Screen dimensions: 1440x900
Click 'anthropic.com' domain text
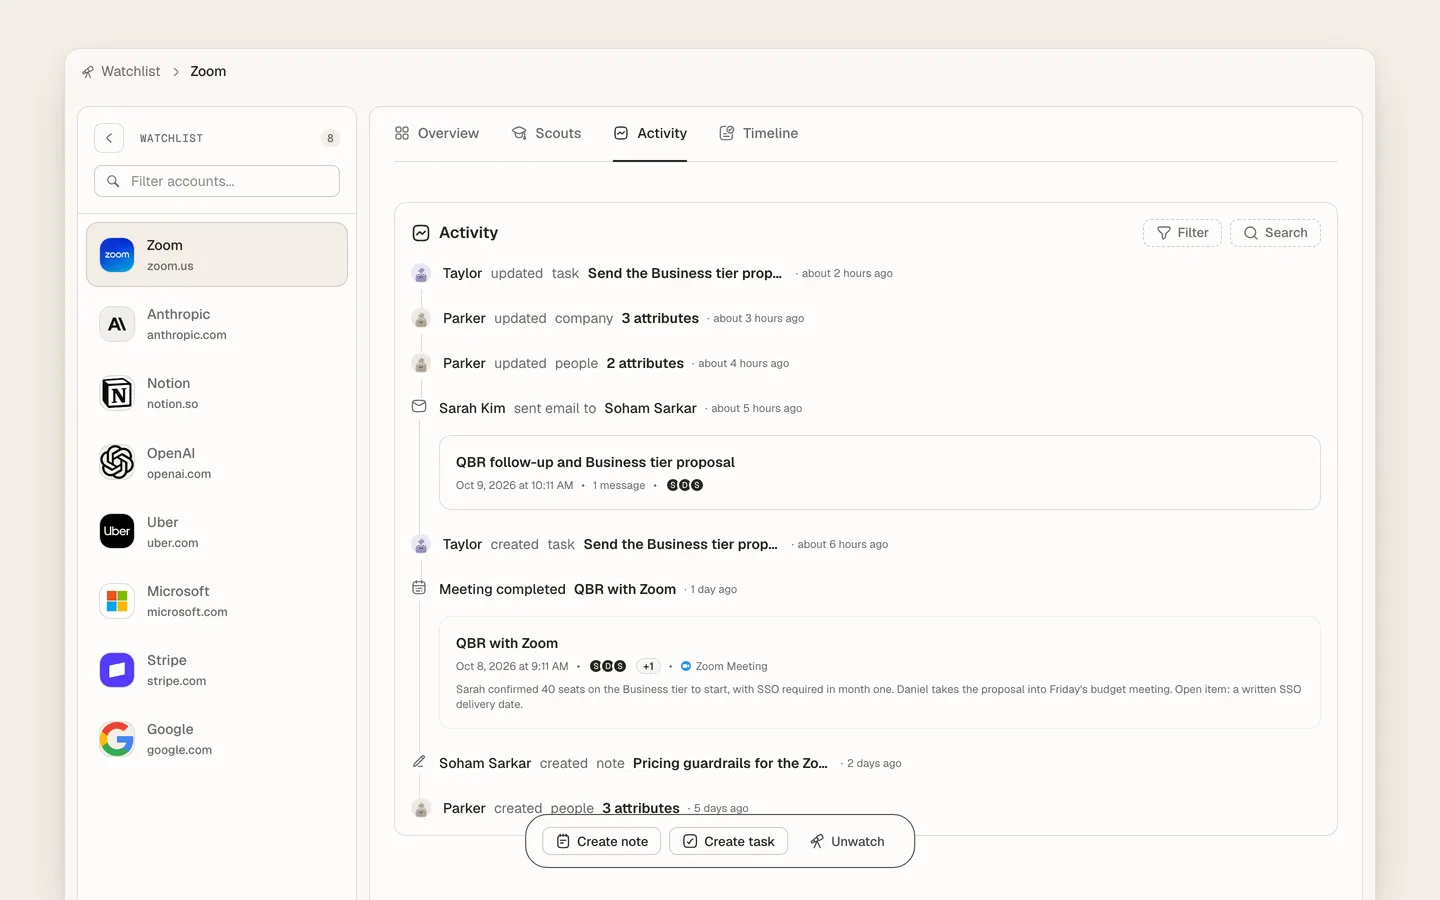click(x=187, y=335)
